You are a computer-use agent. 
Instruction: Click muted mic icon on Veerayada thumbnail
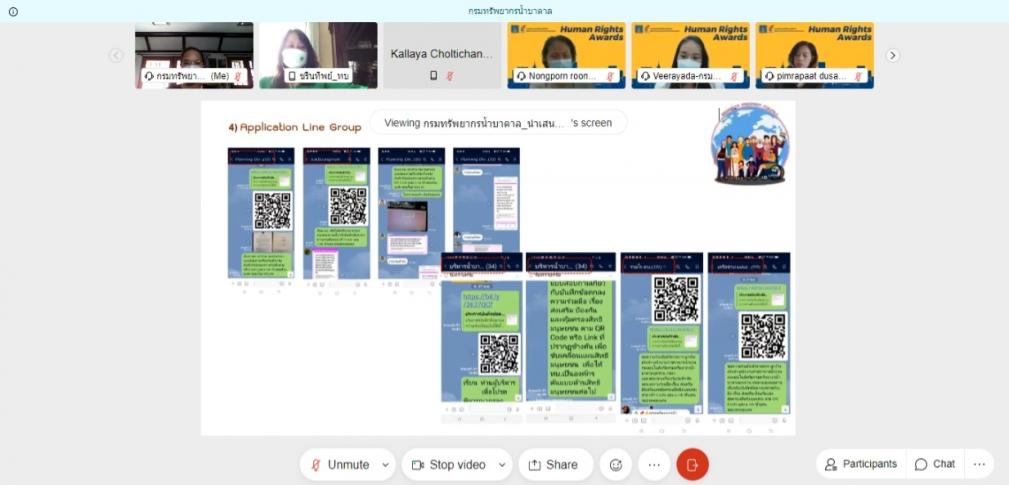[734, 76]
